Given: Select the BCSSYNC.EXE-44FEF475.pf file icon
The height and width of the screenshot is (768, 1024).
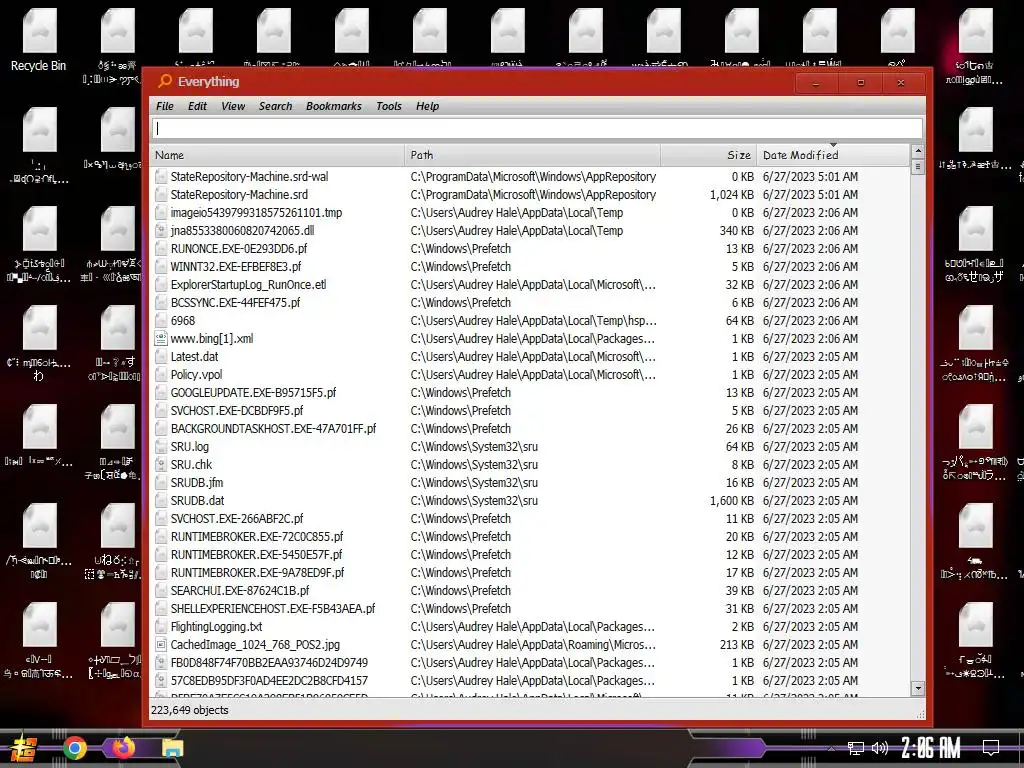Looking at the screenshot, I should click(x=161, y=302).
